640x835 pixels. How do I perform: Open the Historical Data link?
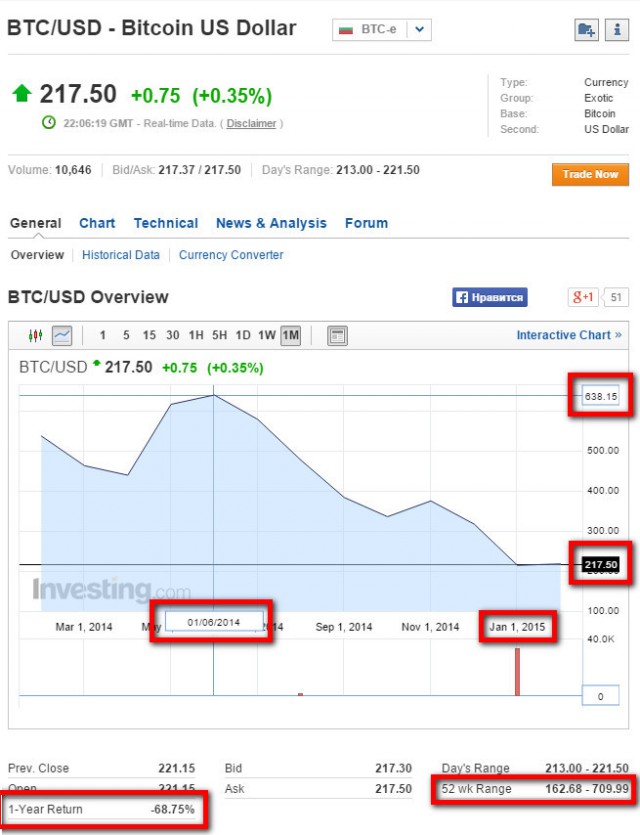pyautogui.click(x=121, y=255)
